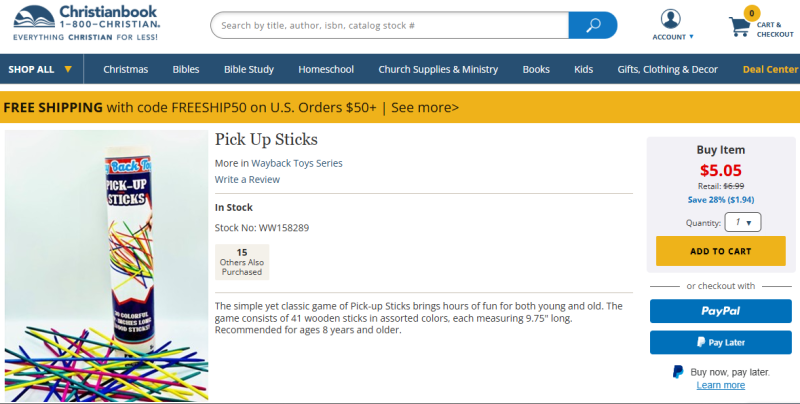The height and width of the screenshot is (404, 800).
Task: Open the Account user icon
Action: 671,19
